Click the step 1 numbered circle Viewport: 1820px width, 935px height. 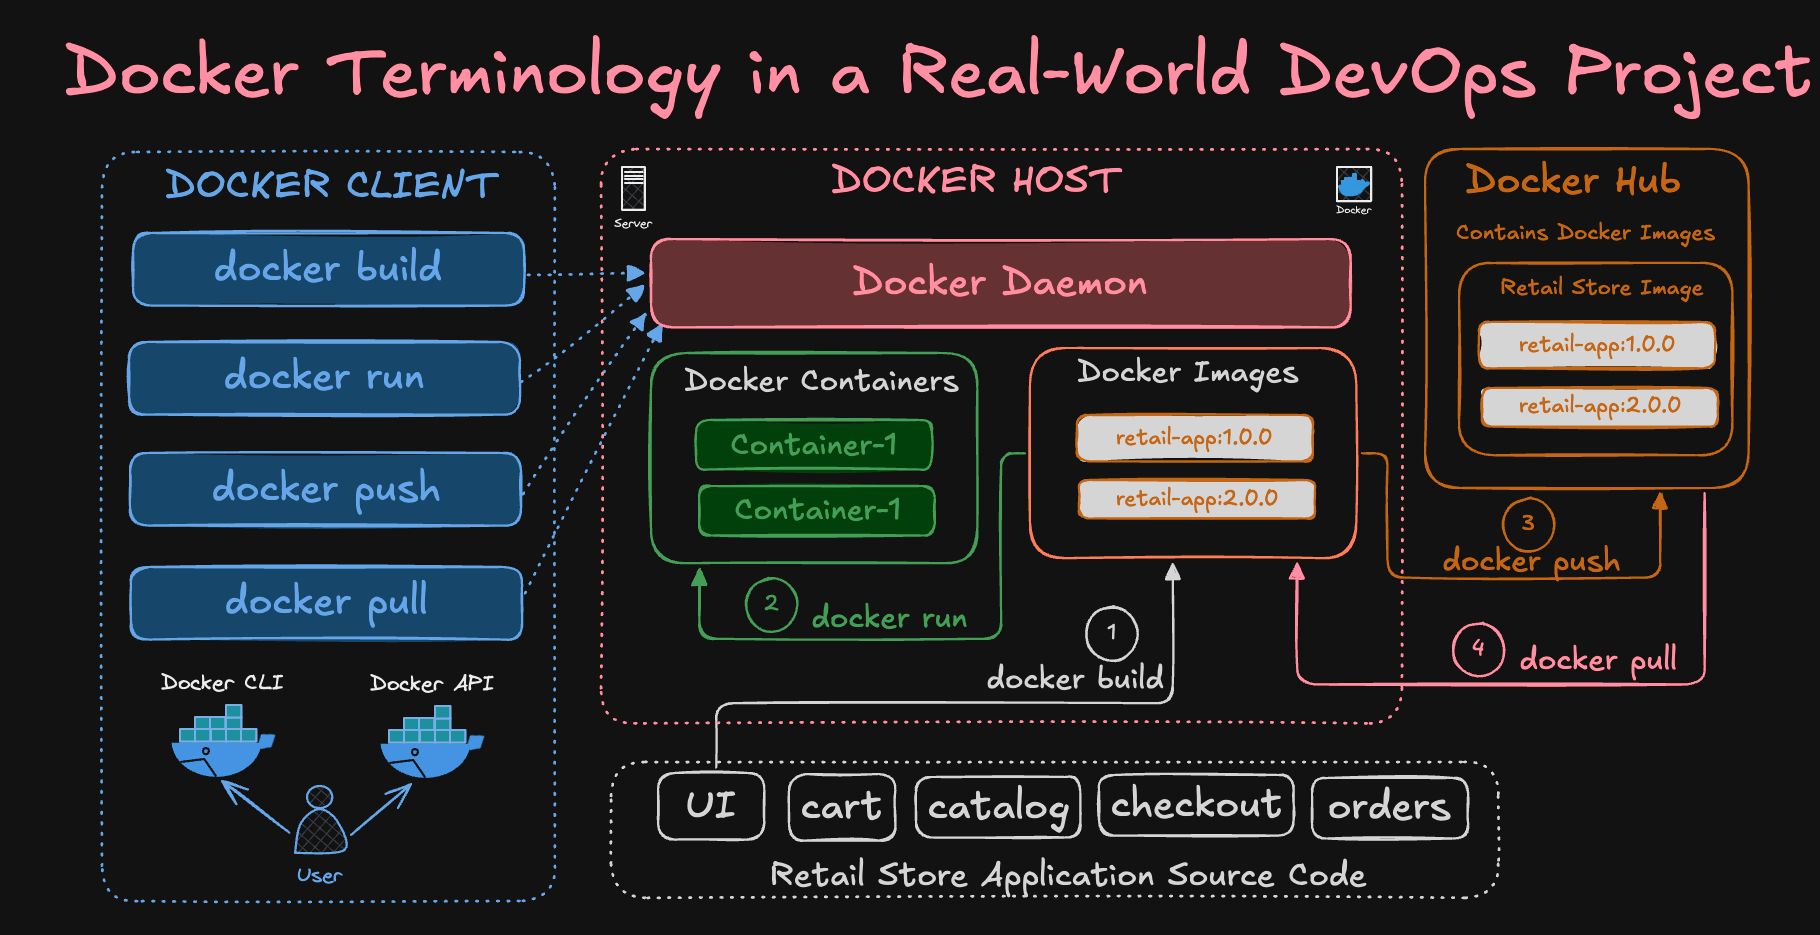[x=1111, y=632]
